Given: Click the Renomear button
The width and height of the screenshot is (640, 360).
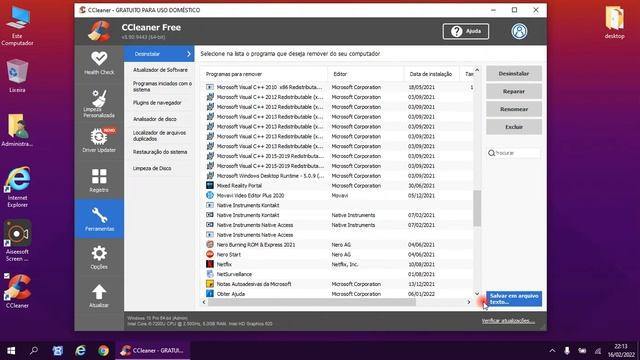Looking at the screenshot, I should point(514,109).
